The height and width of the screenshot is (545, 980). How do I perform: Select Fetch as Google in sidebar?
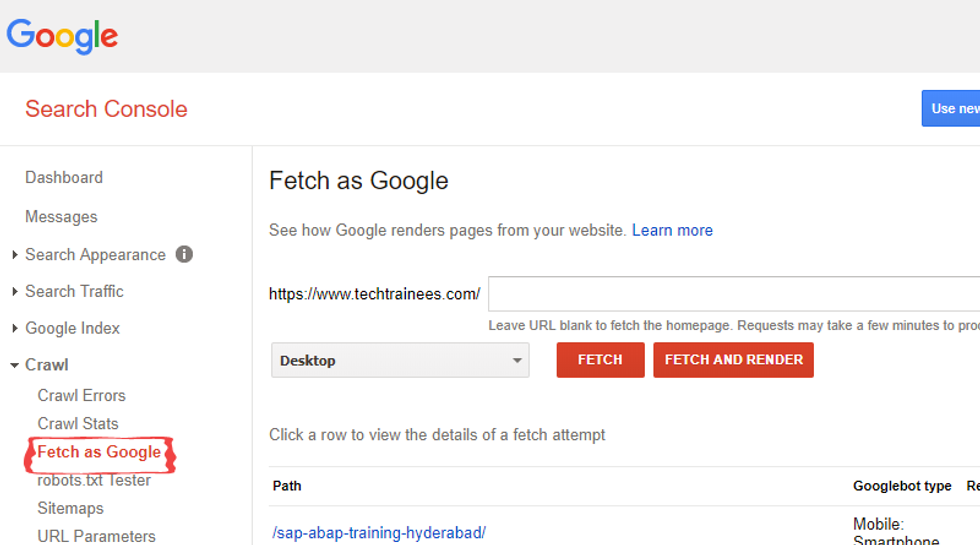coord(99,452)
